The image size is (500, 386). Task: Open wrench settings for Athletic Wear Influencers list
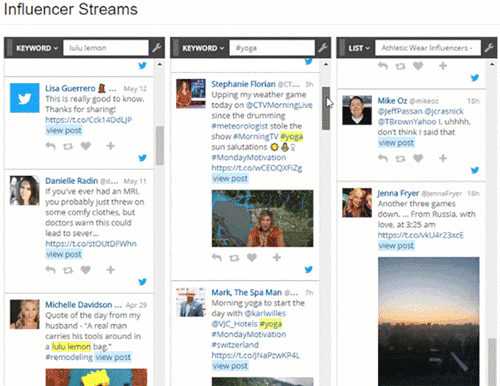pos(489,48)
